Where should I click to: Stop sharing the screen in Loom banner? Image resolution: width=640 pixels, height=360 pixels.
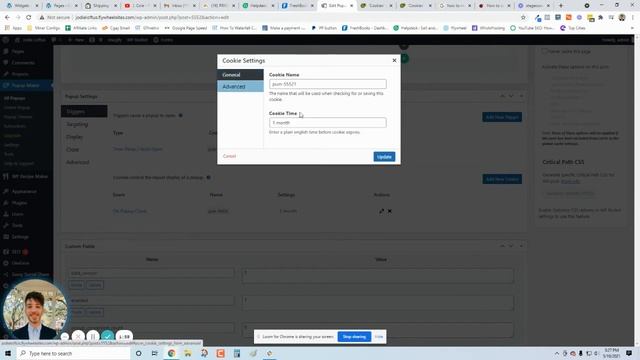point(354,337)
